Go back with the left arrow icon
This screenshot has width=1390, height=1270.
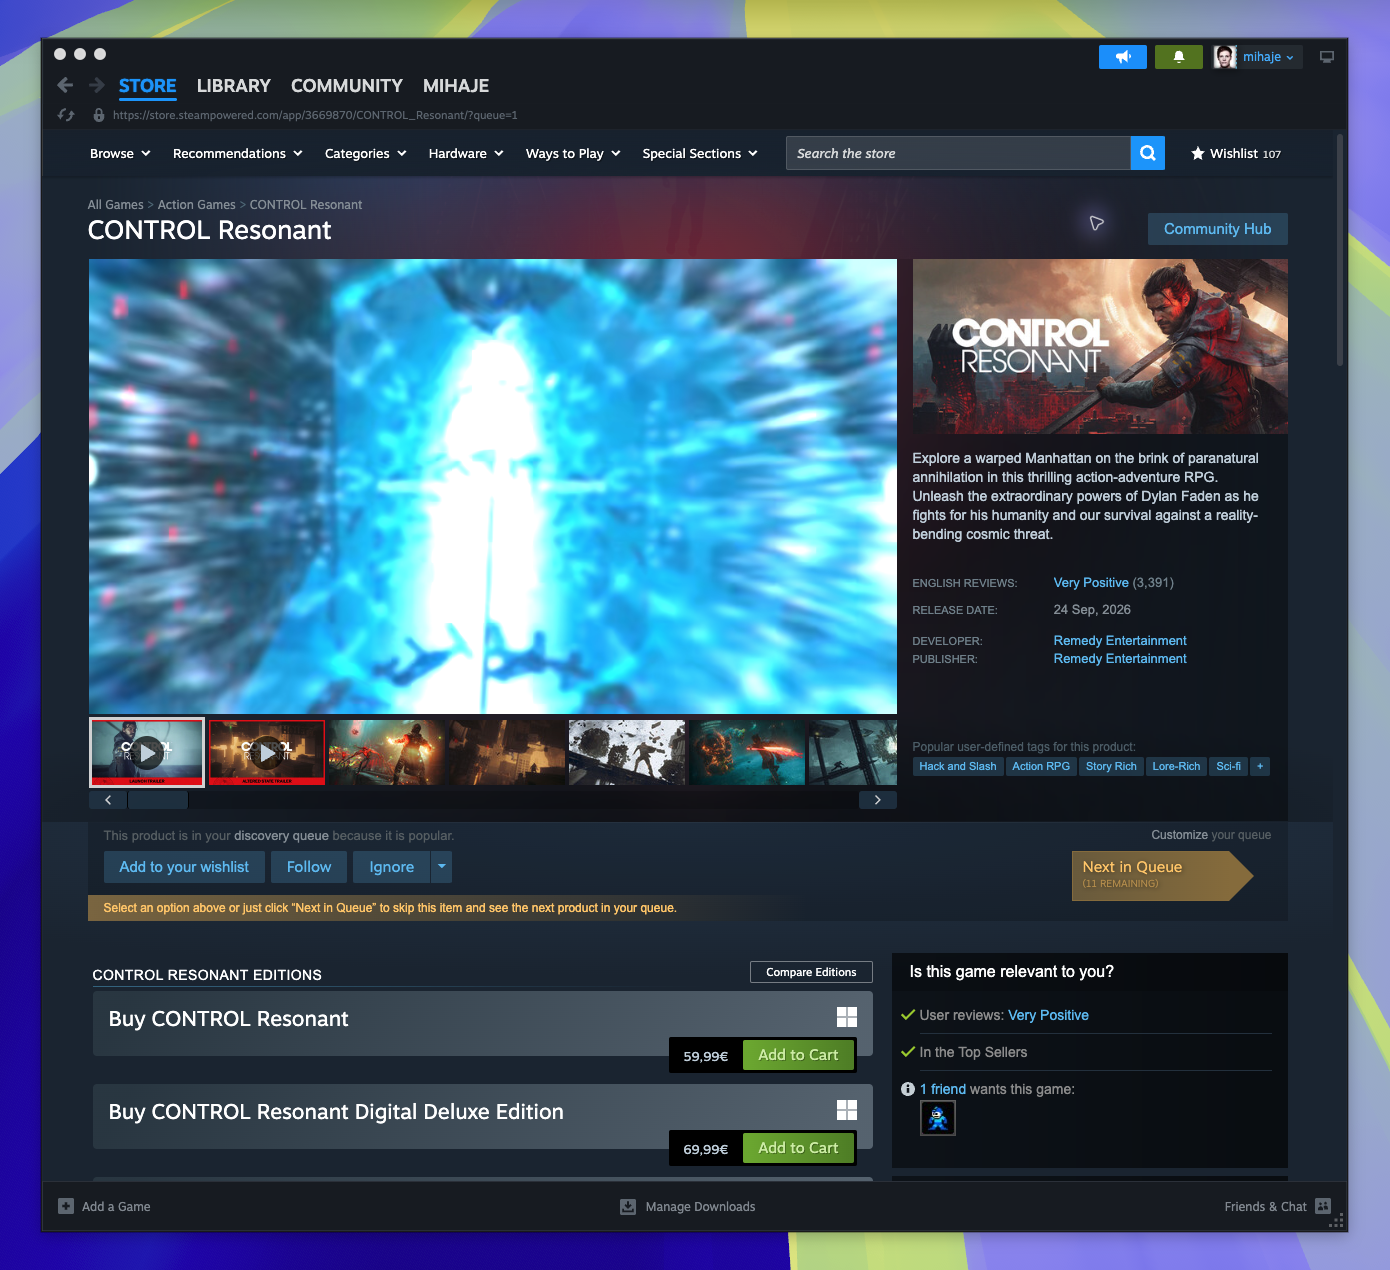(65, 85)
